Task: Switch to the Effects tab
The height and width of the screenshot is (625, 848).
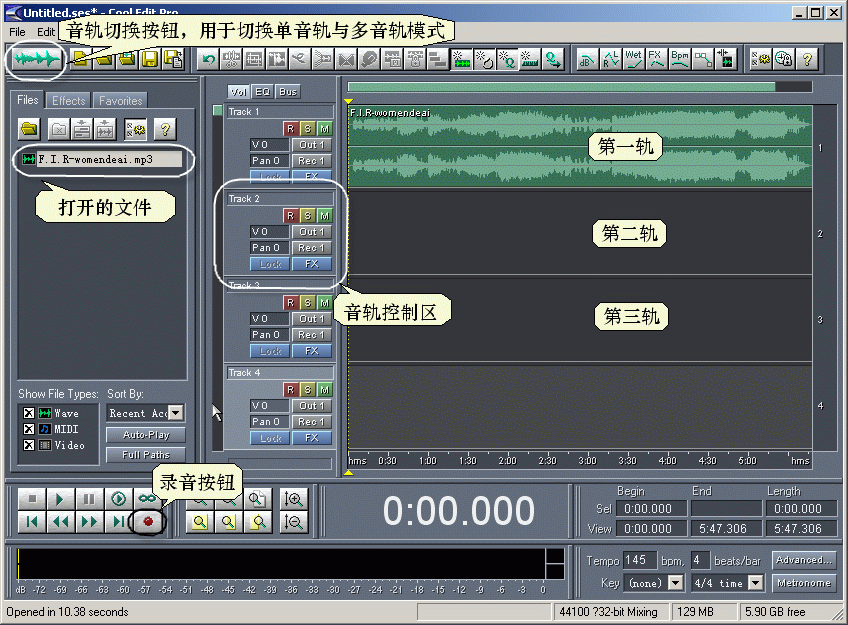Action: pyautogui.click(x=69, y=101)
